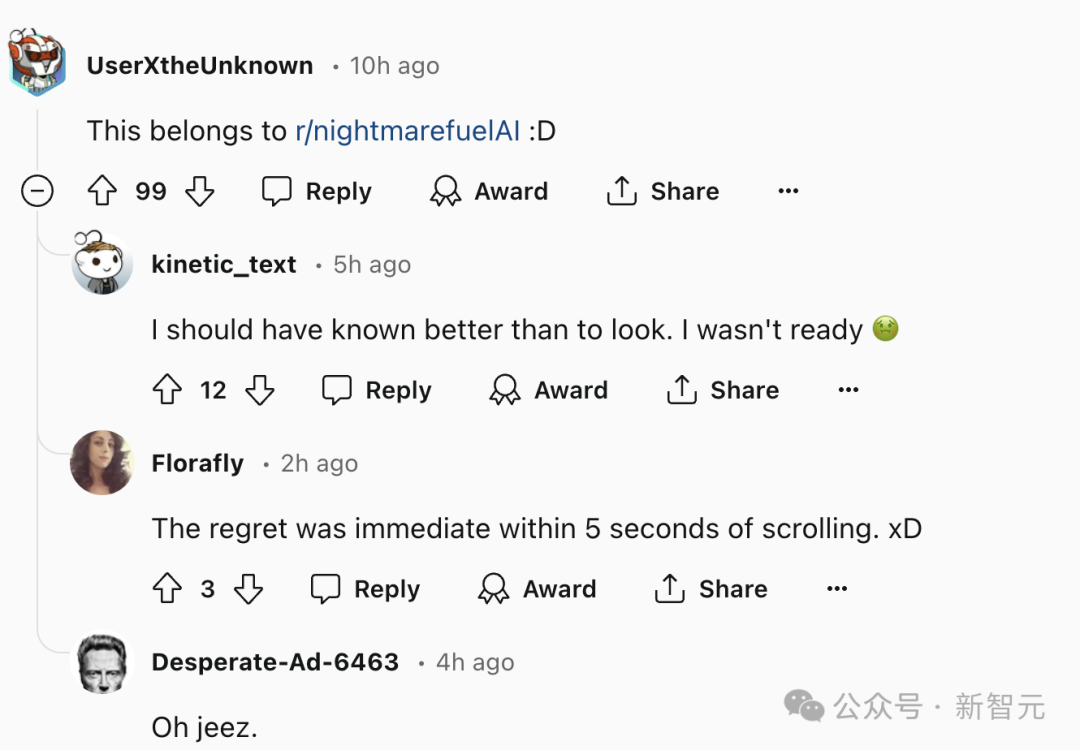1080x750 pixels.
Task: Open more options on kinetic_text's reply
Action: (x=848, y=390)
